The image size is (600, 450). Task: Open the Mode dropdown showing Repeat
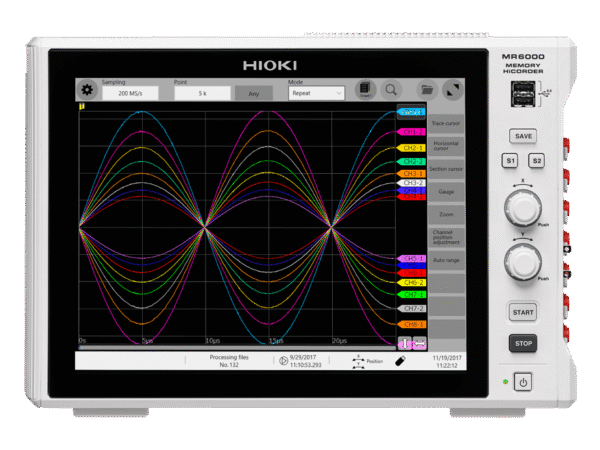point(316,93)
